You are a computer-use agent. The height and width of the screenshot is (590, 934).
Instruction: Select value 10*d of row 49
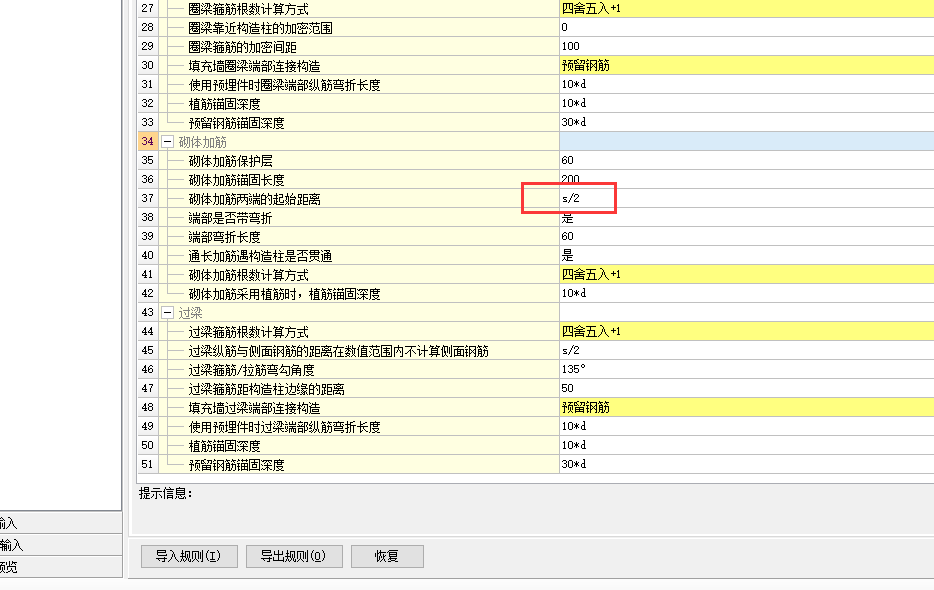(574, 427)
